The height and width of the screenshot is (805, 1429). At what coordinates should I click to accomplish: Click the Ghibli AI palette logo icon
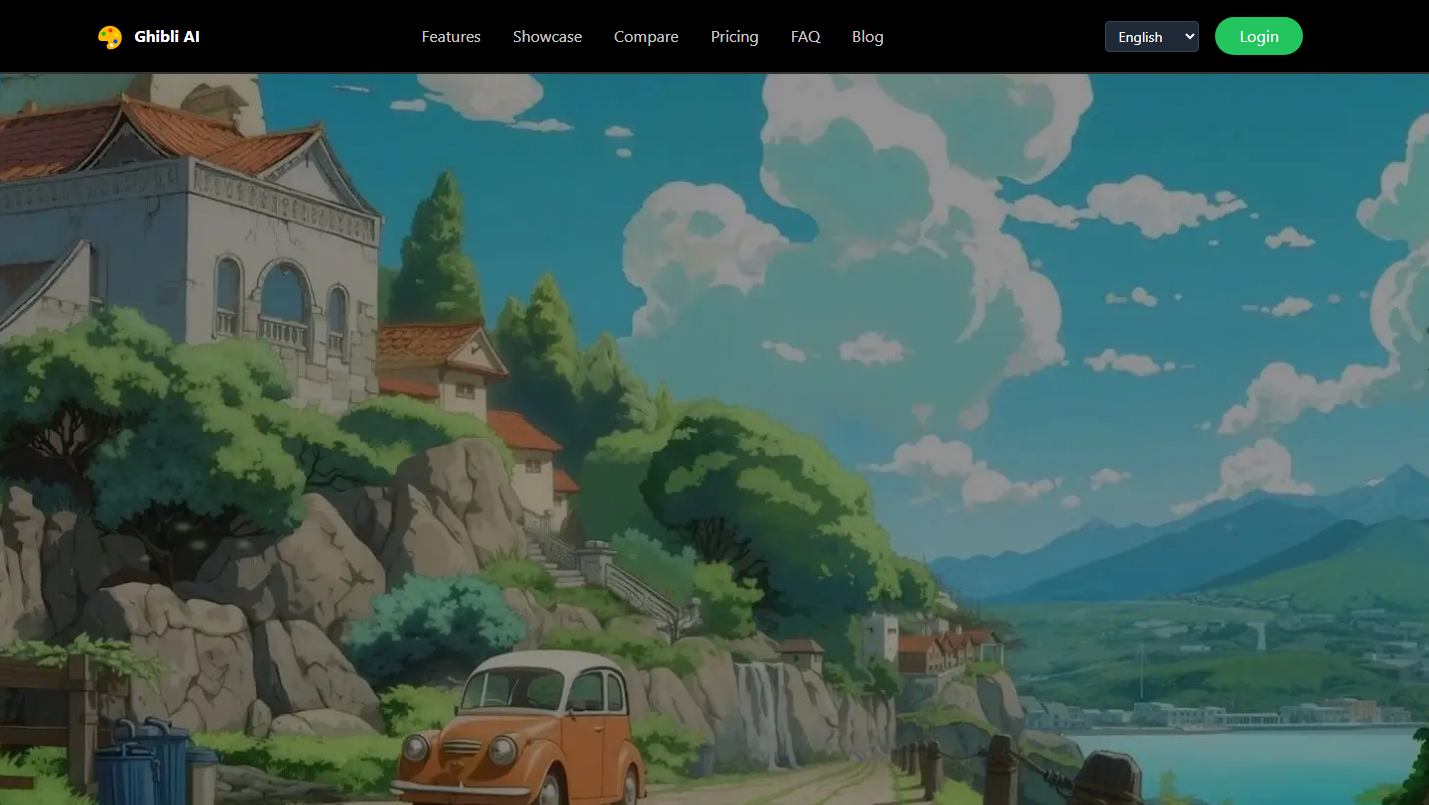coord(110,37)
